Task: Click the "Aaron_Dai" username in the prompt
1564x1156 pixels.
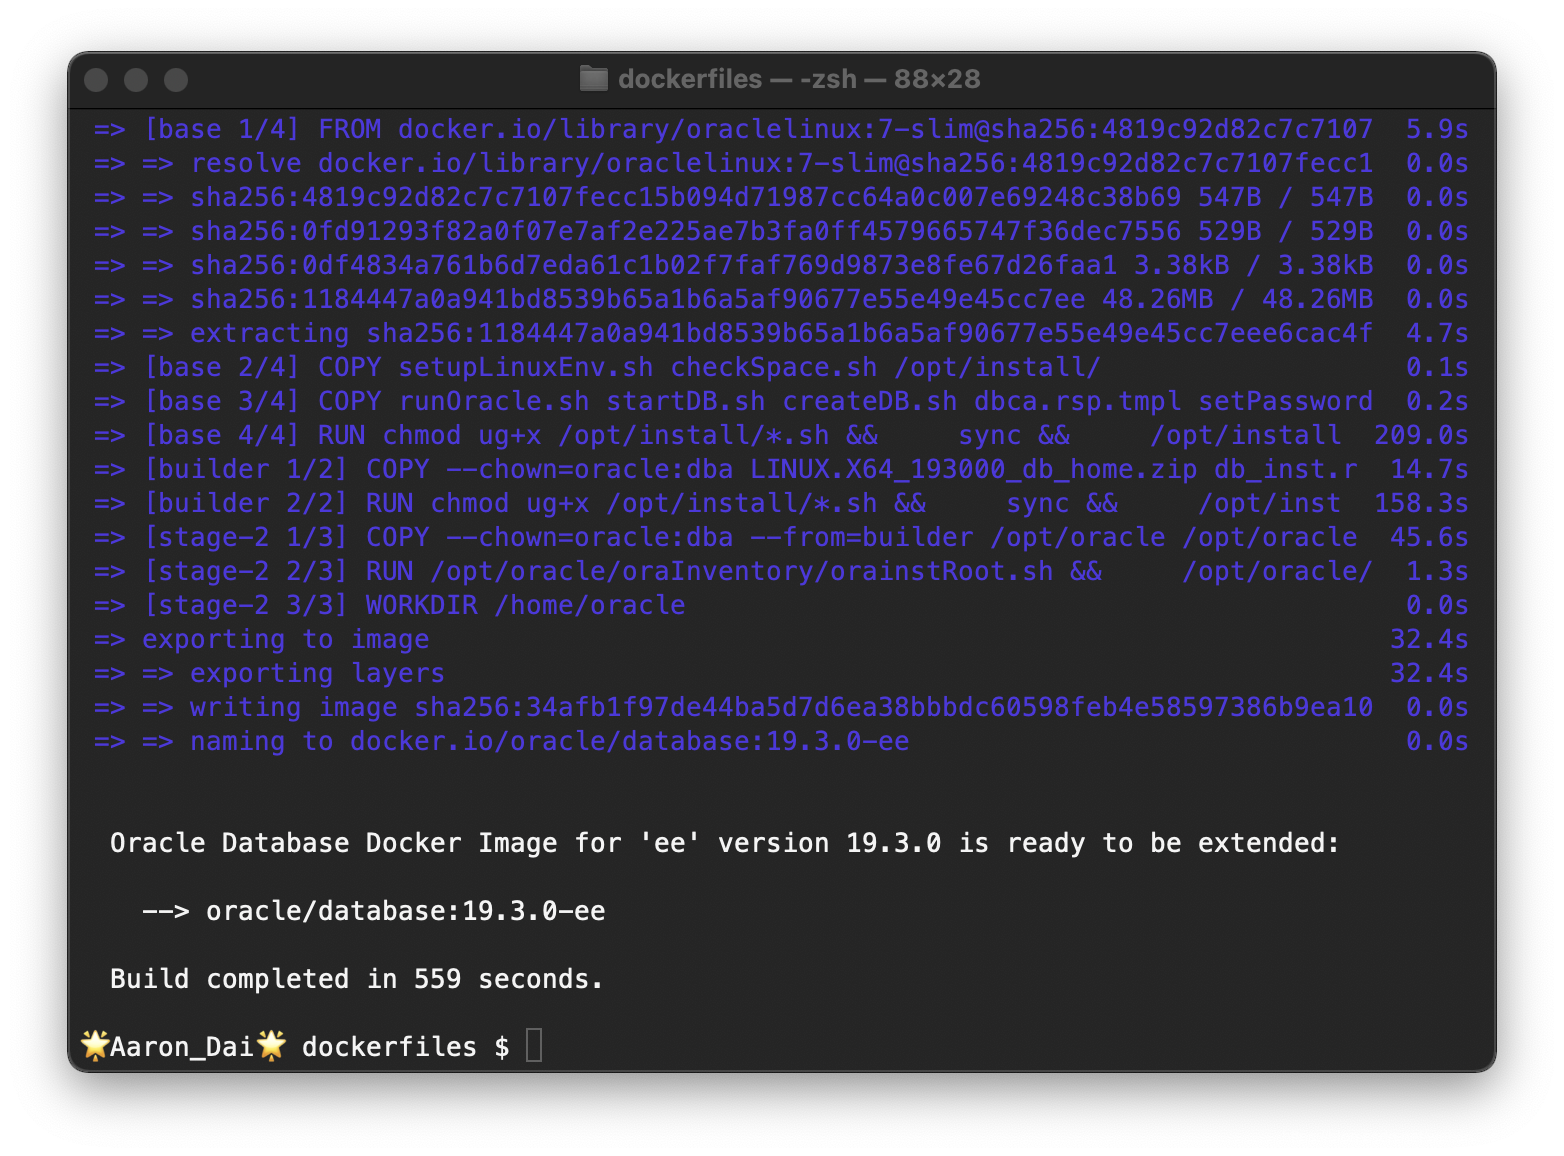Action: click(x=182, y=1048)
